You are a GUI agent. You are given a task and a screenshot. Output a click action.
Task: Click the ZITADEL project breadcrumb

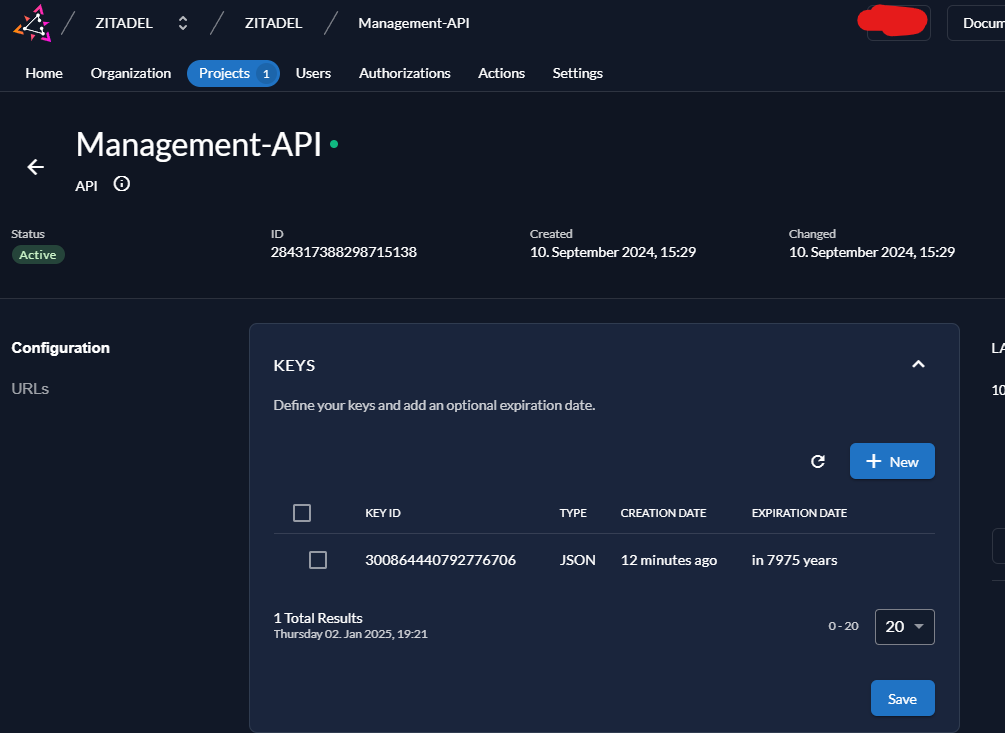click(x=274, y=23)
